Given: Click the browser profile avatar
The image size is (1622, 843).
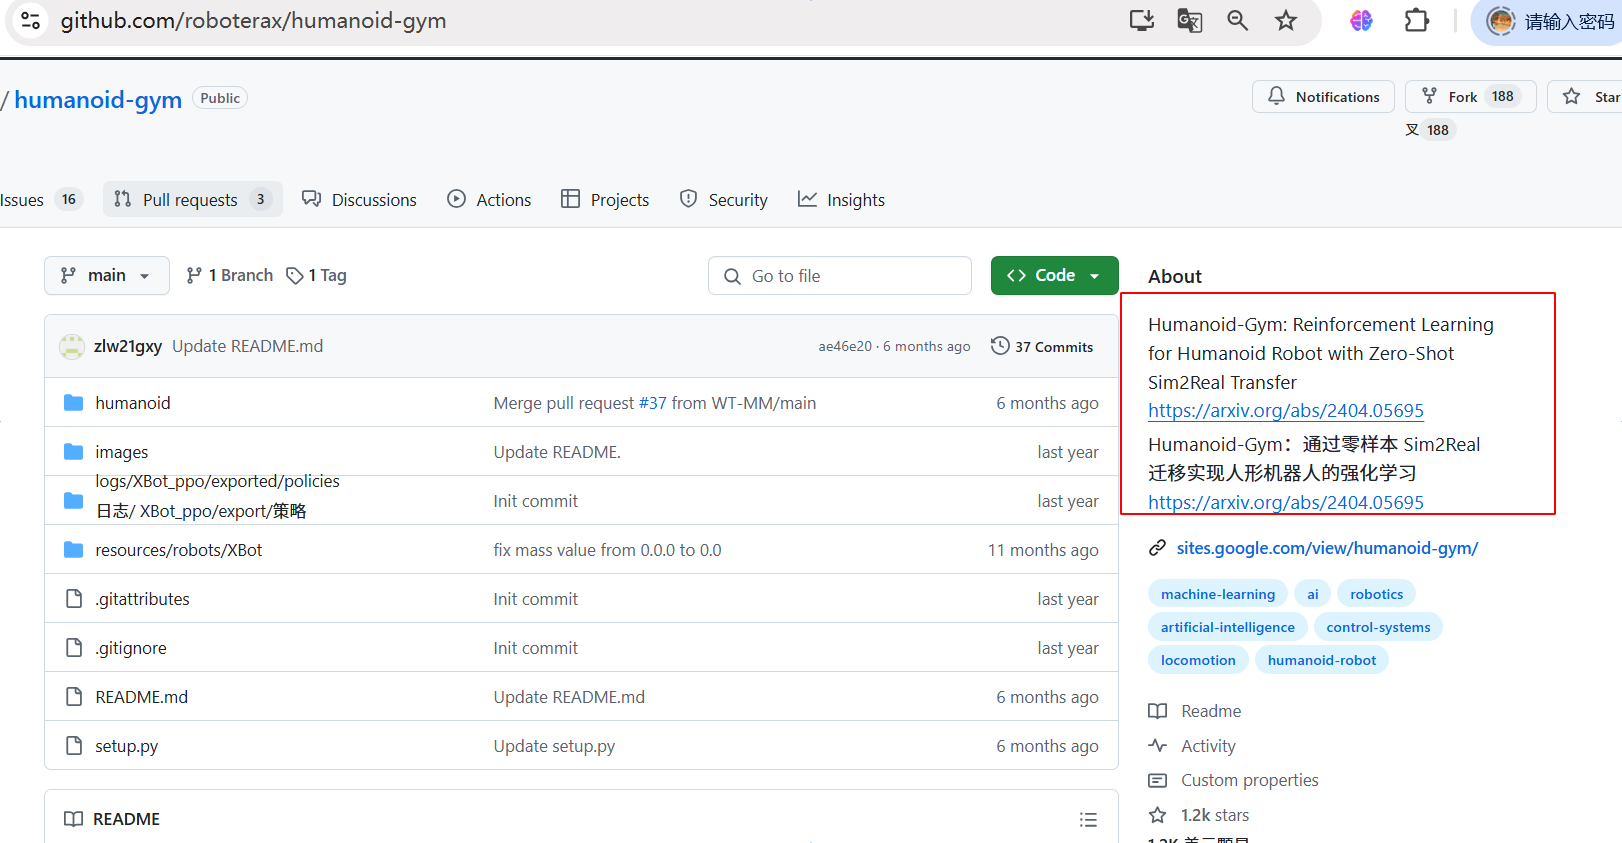Looking at the screenshot, I should 1501,21.
